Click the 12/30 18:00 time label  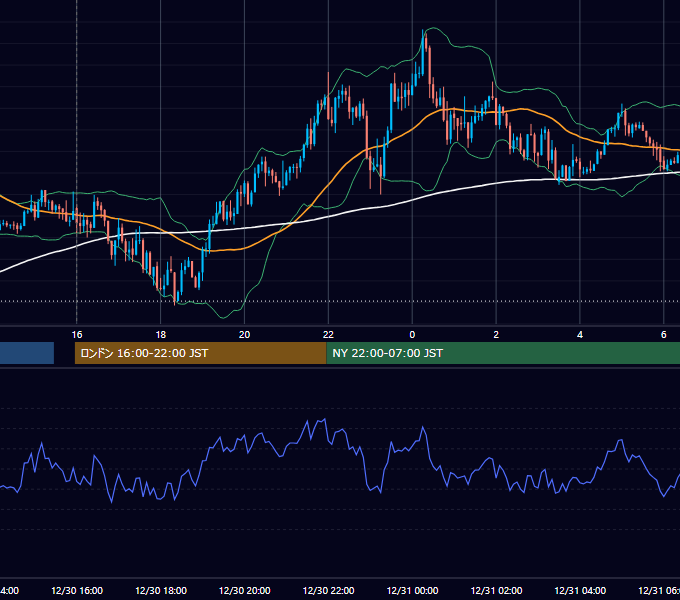[161, 590]
